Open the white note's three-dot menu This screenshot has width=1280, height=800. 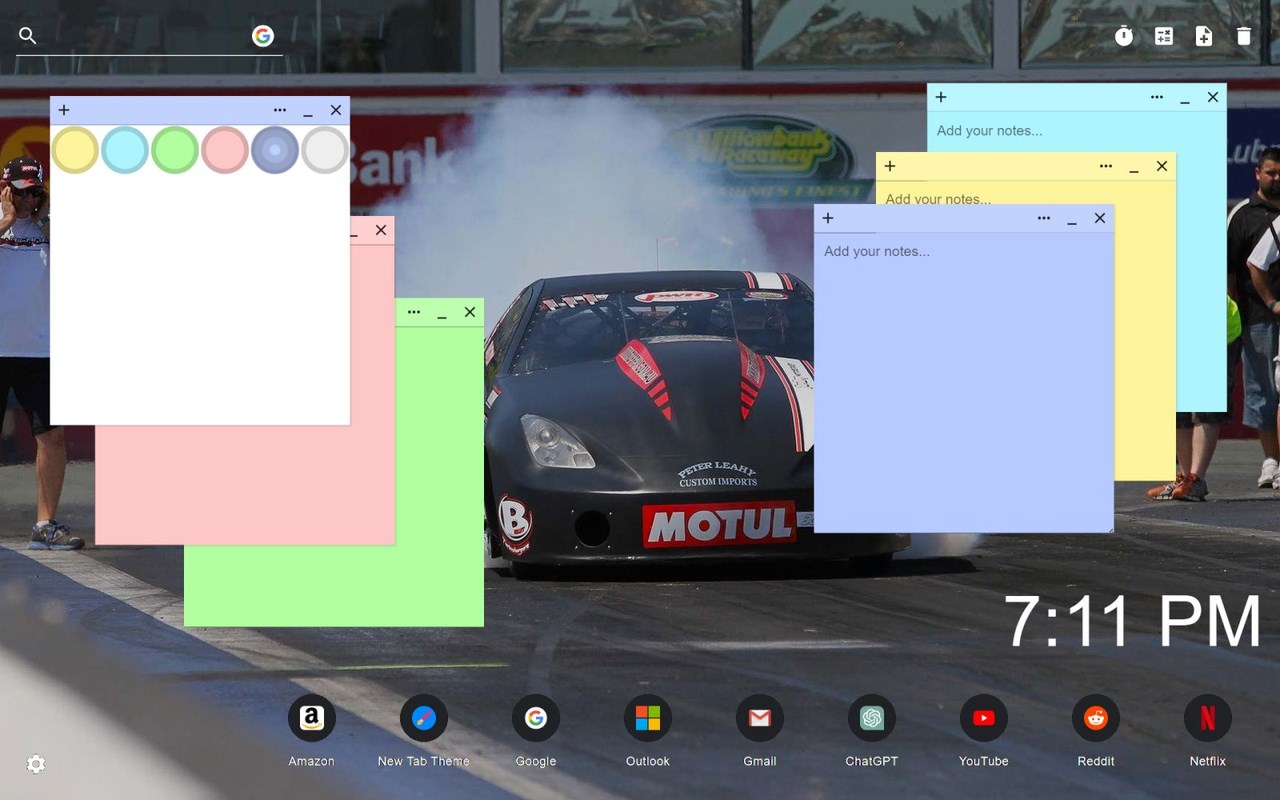click(x=280, y=110)
